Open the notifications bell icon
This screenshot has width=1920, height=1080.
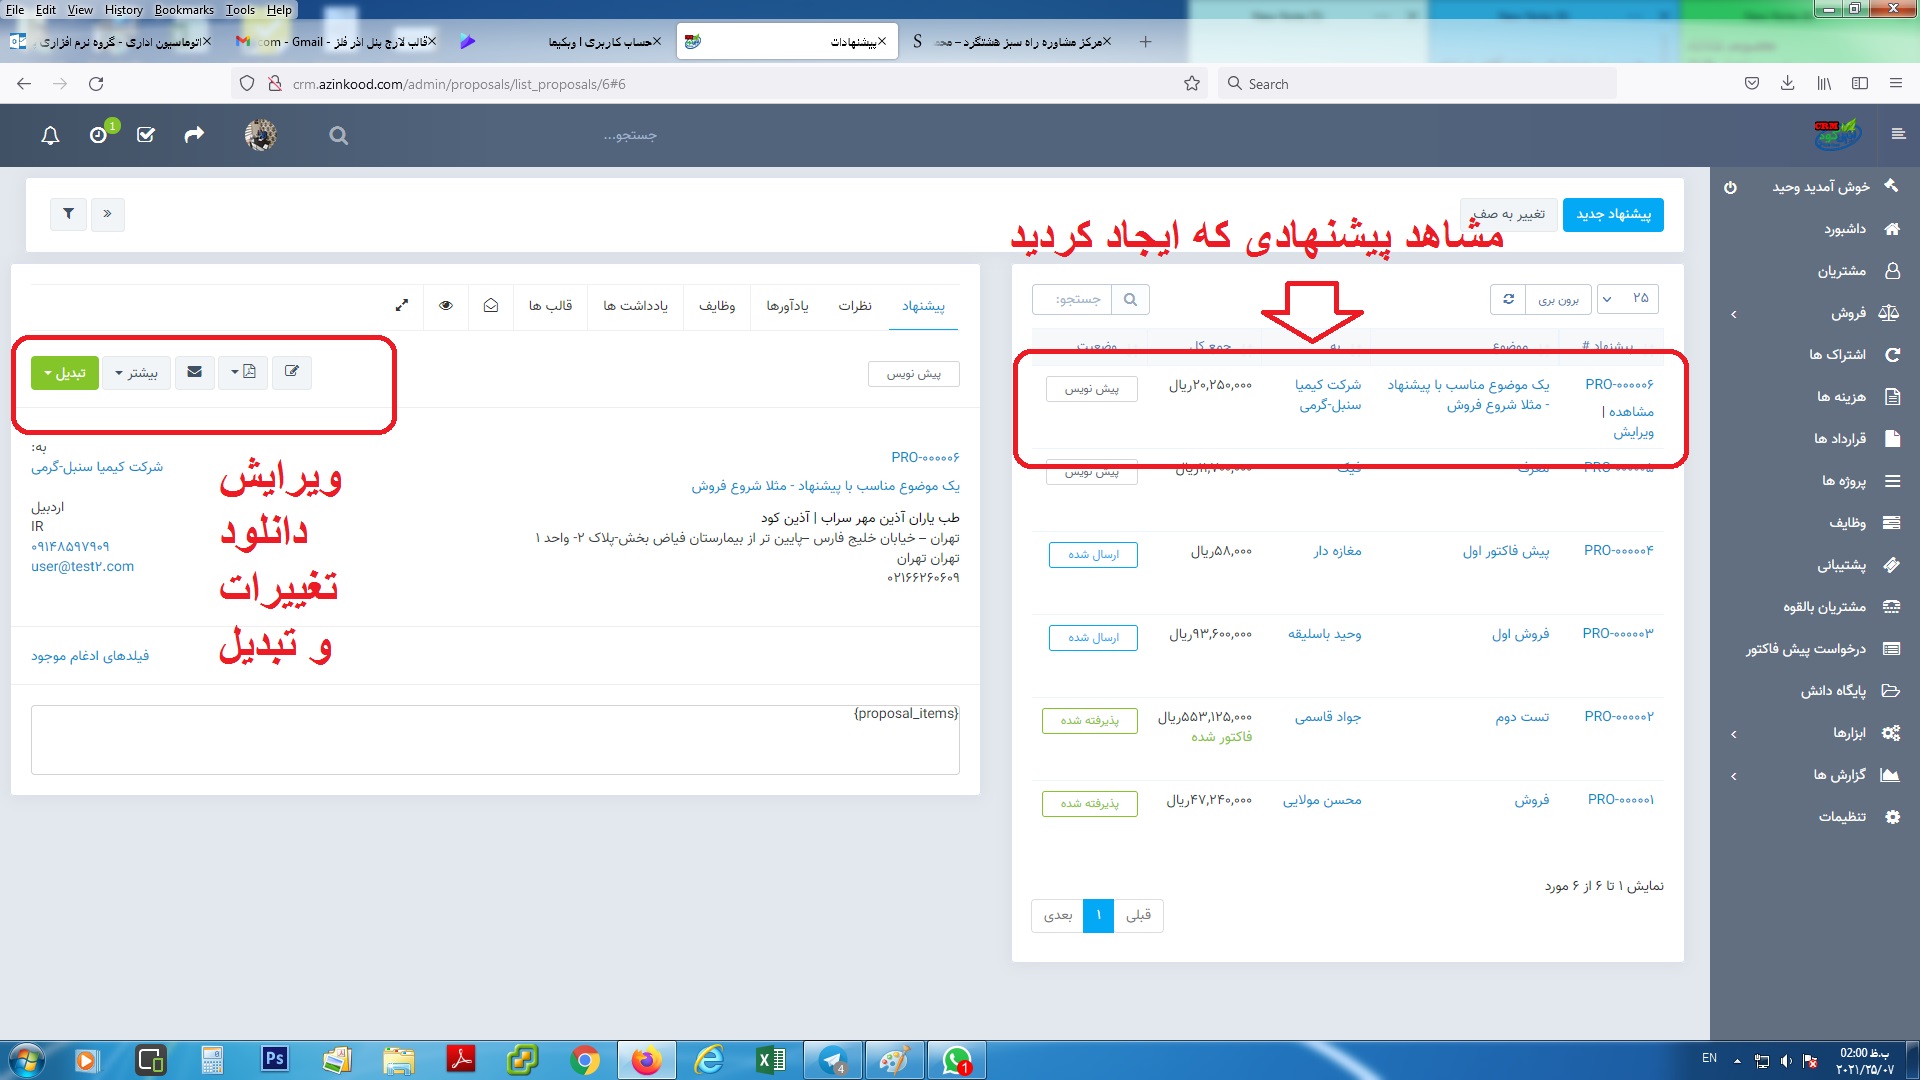pyautogui.click(x=50, y=135)
